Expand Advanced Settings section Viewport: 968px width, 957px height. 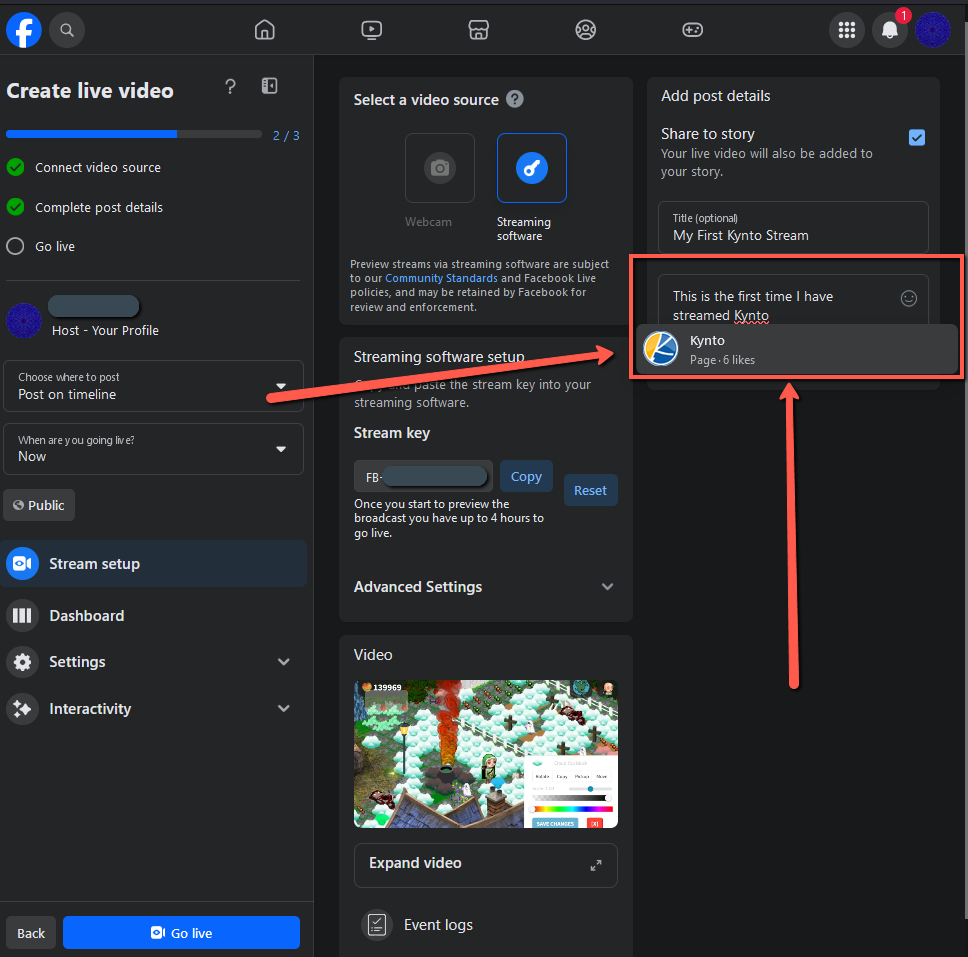pos(485,587)
